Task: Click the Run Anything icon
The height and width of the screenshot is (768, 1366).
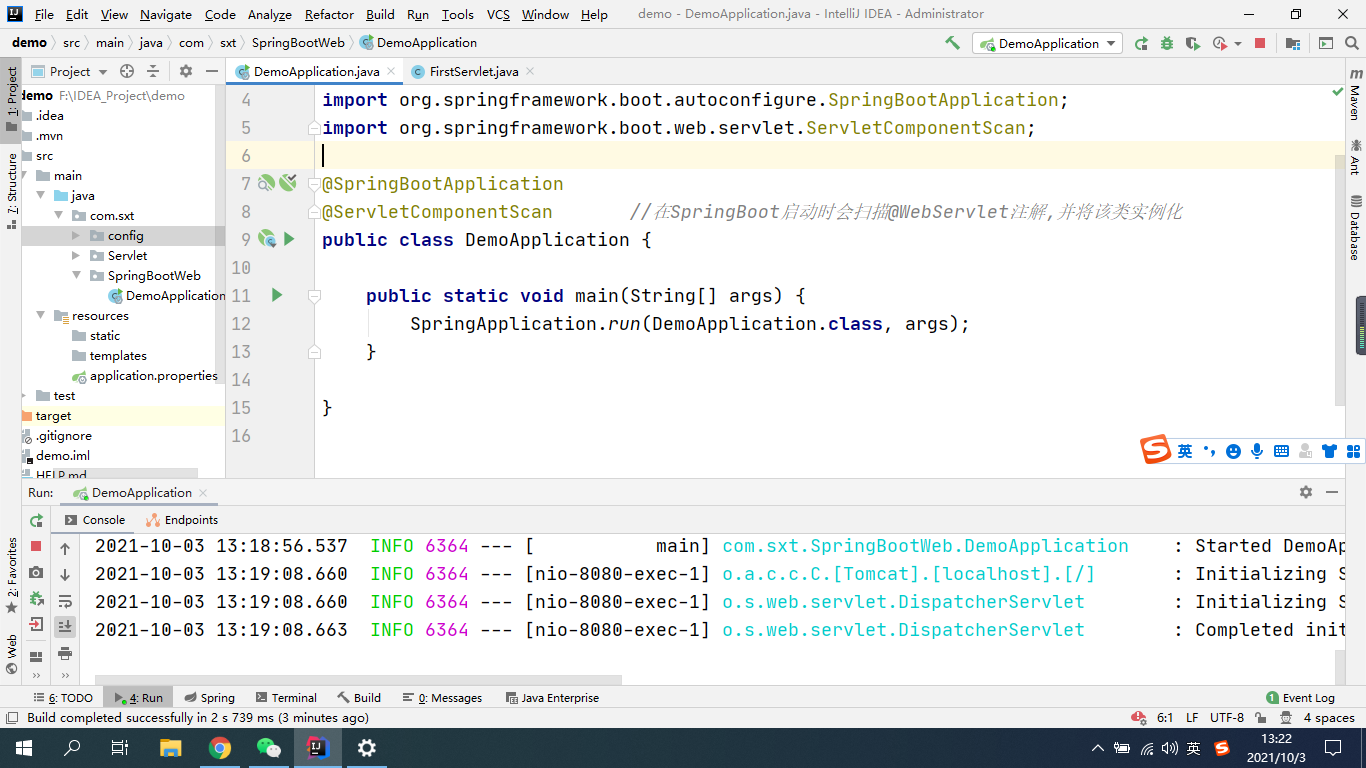Action: [1326, 43]
